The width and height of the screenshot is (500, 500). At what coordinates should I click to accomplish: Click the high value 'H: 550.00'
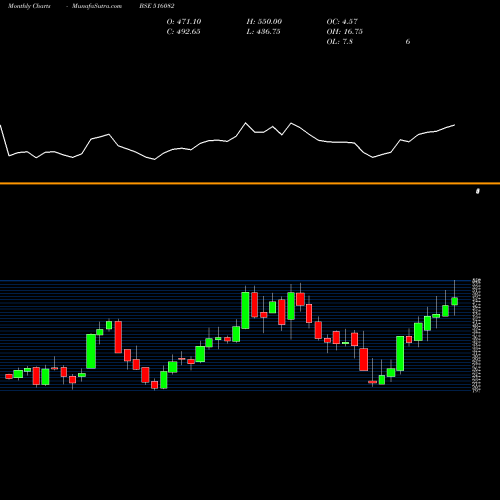264,22
